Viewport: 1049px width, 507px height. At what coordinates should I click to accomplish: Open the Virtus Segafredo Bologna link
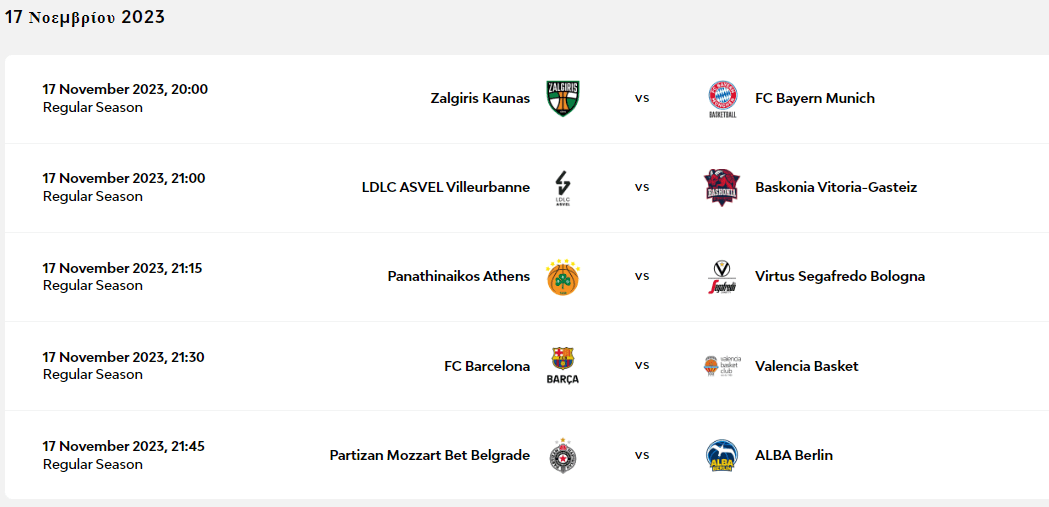pos(839,276)
